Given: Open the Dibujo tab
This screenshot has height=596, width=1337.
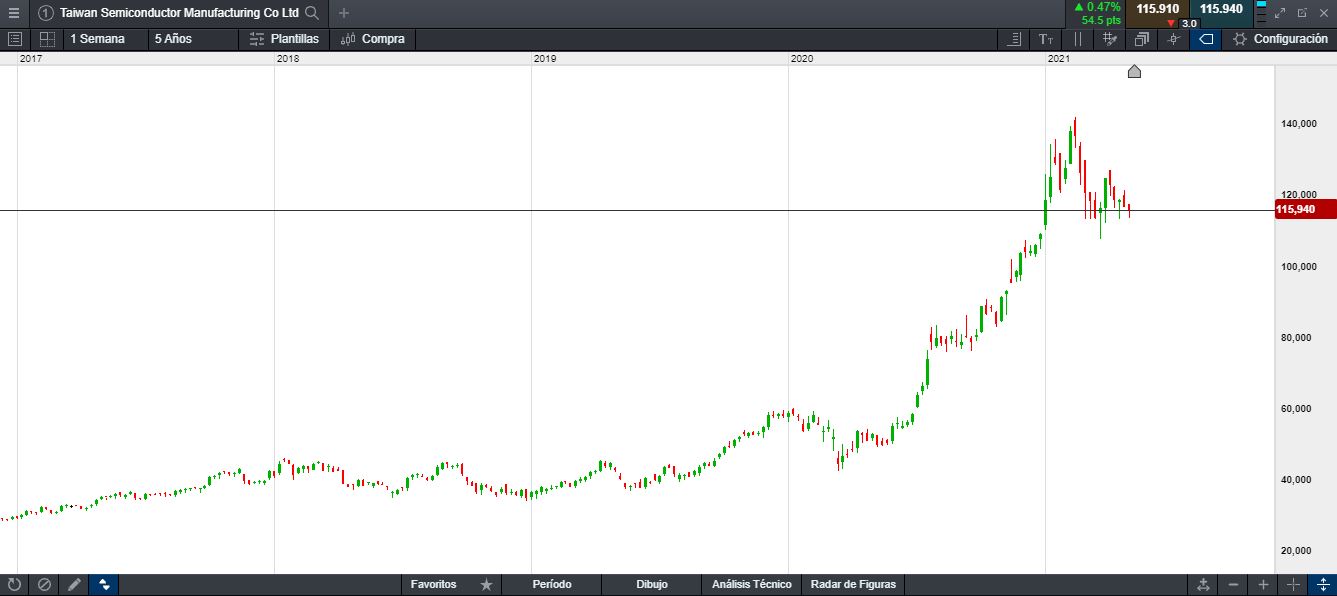Looking at the screenshot, I should (x=651, y=584).
